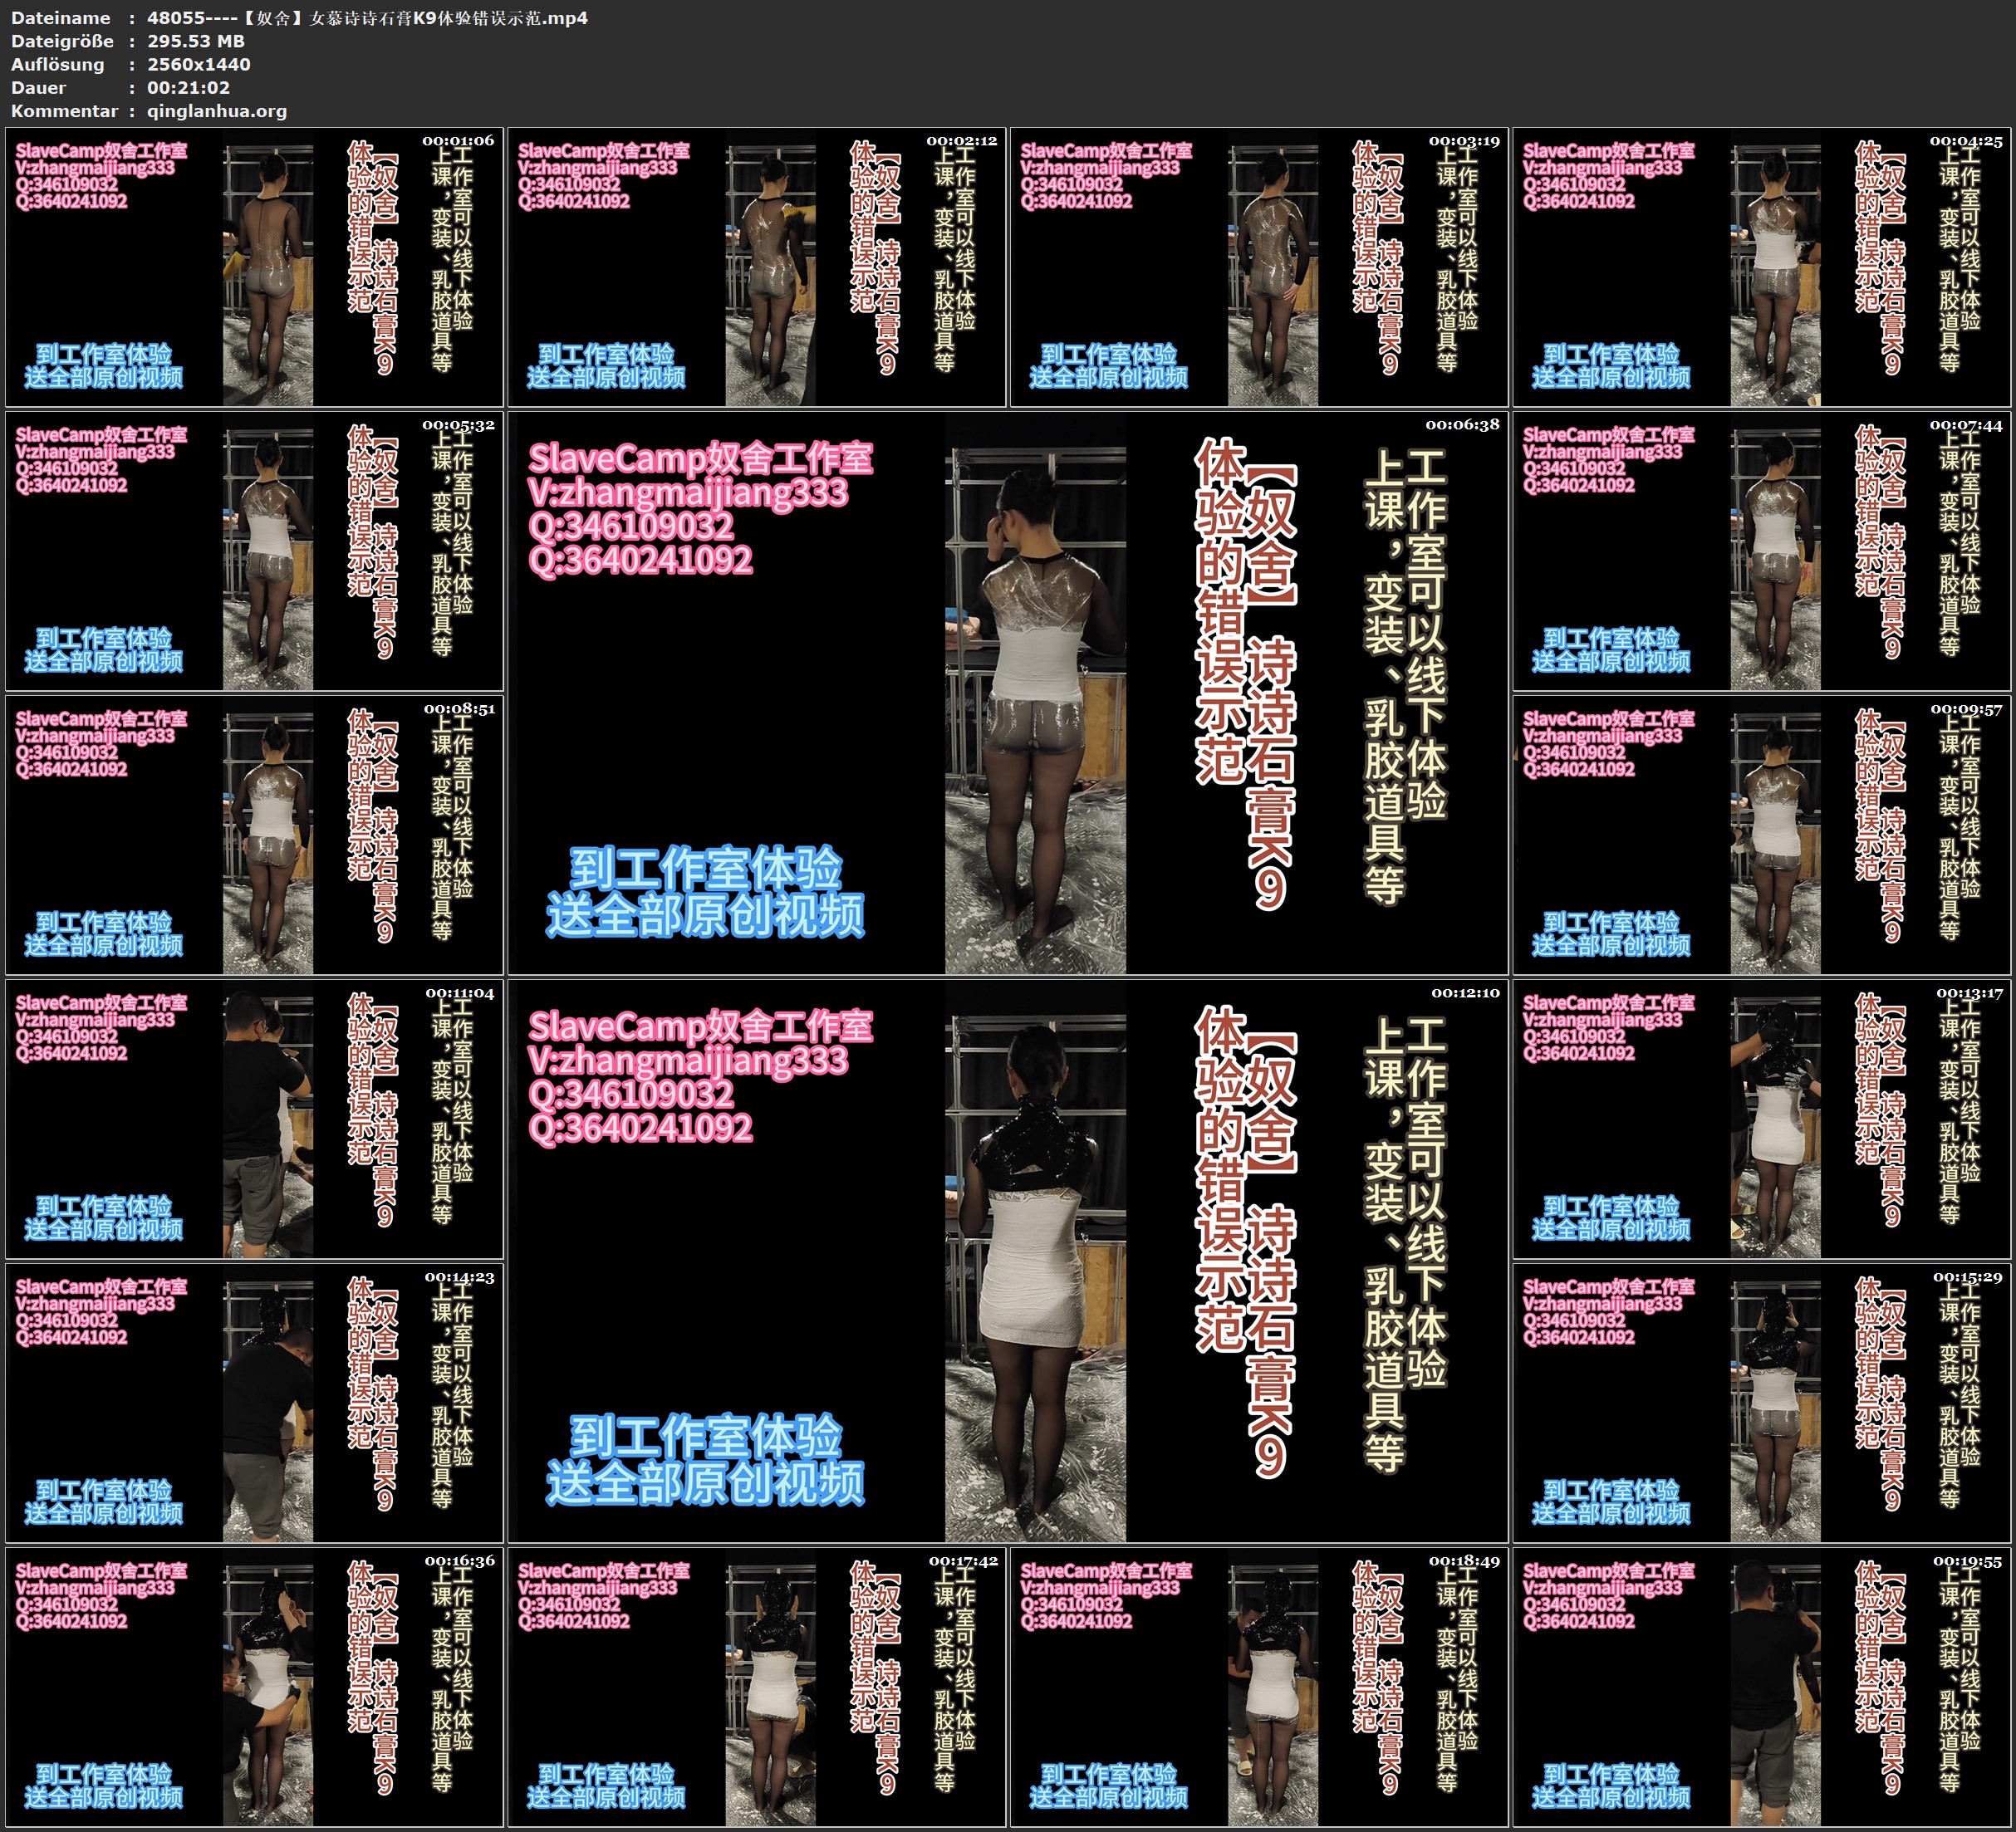Open the thumbnail at 00:15:29

pyautogui.click(x=1762, y=1403)
